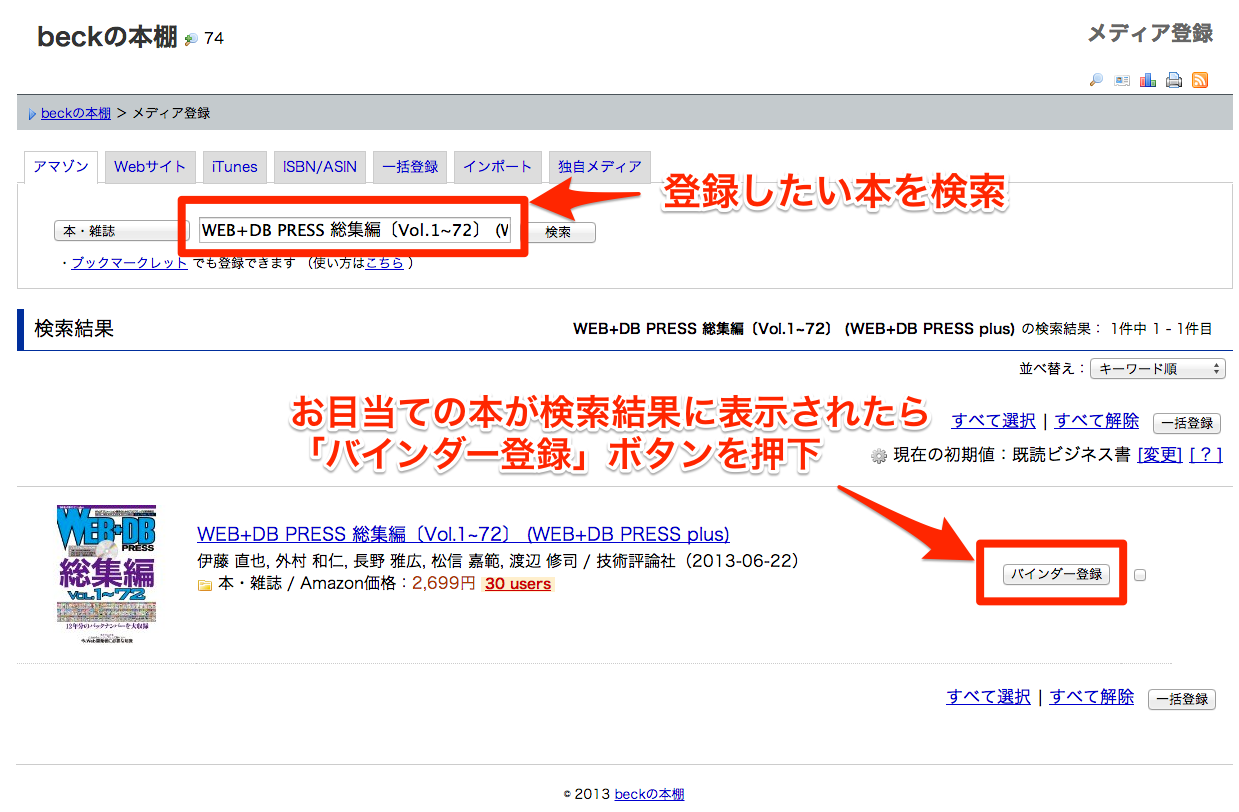Click the magnifier search icon in header
The height and width of the screenshot is (812, 1239).
pos(1096,80)
